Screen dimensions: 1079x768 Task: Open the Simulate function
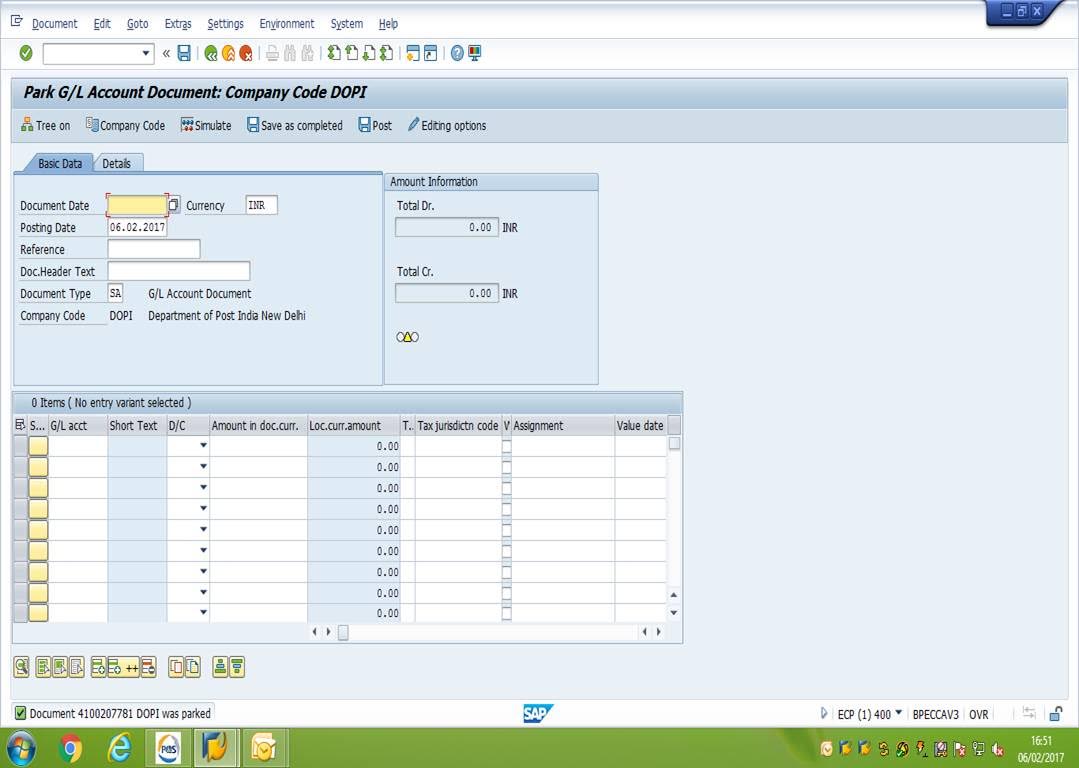point(205,125)
